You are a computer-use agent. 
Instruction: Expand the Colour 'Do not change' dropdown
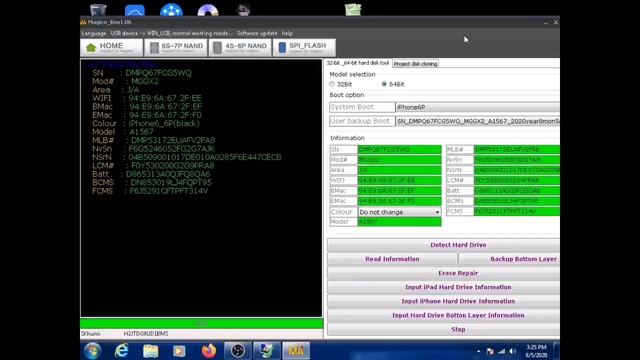[400, 212]
